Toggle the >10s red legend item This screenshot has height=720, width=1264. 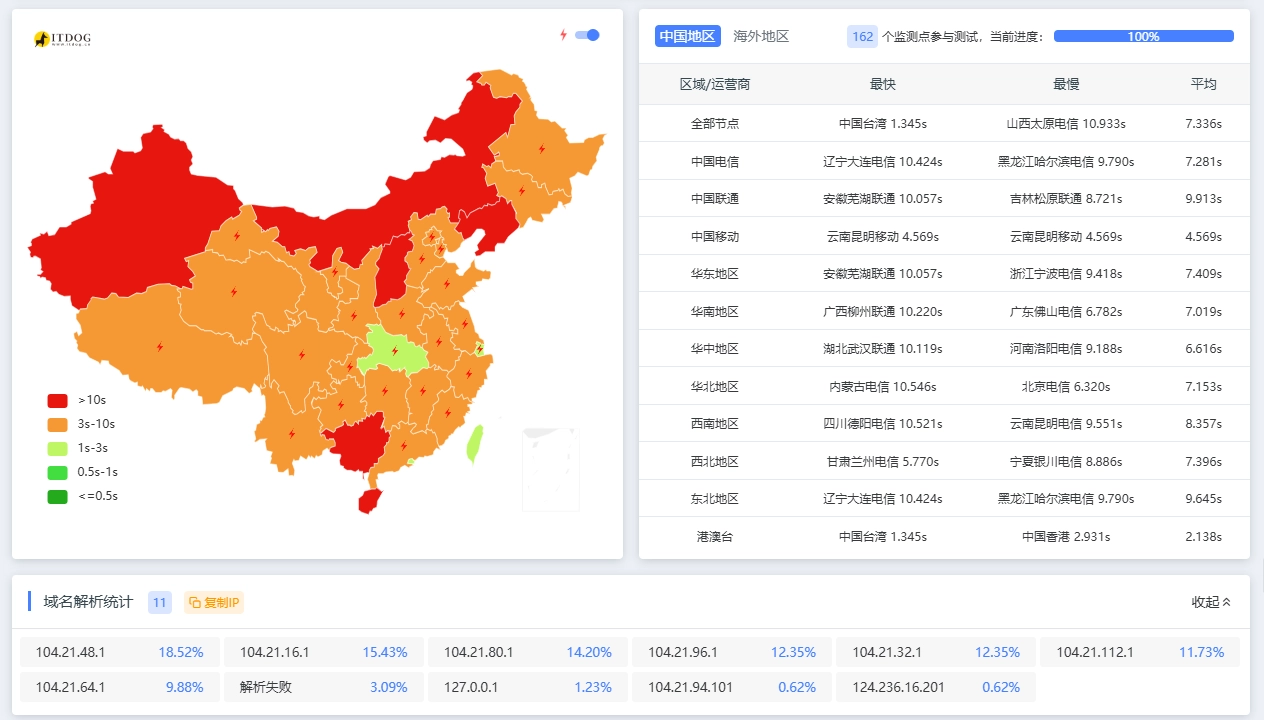point(58,400)
